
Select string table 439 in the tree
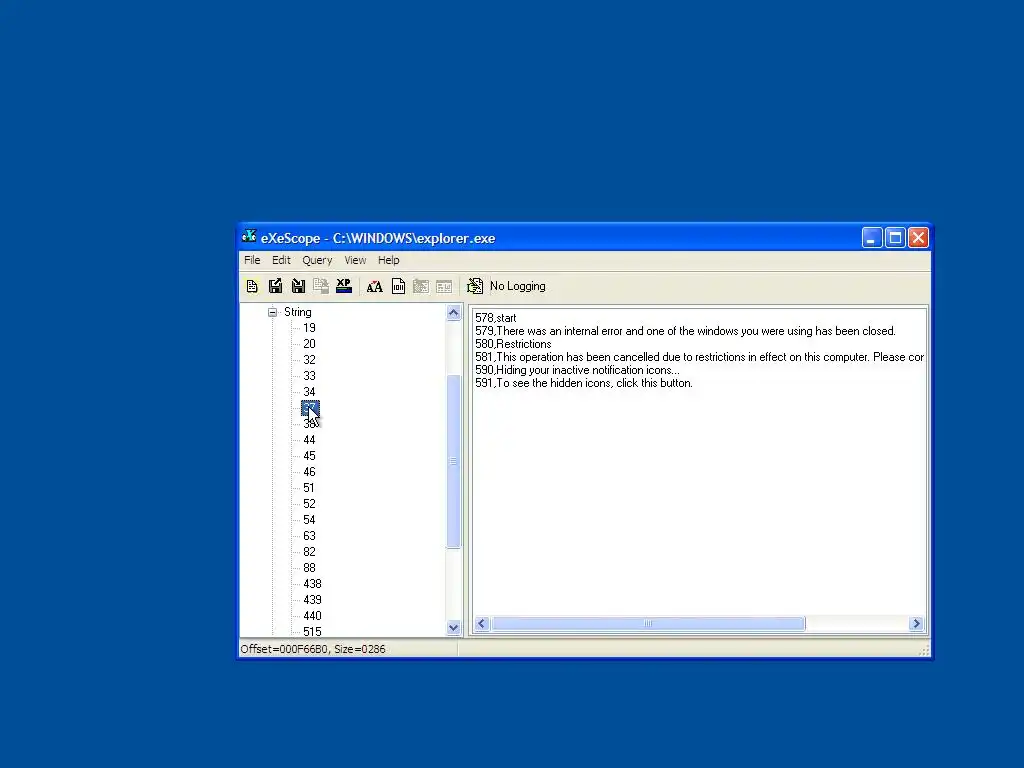coord(312,600)
